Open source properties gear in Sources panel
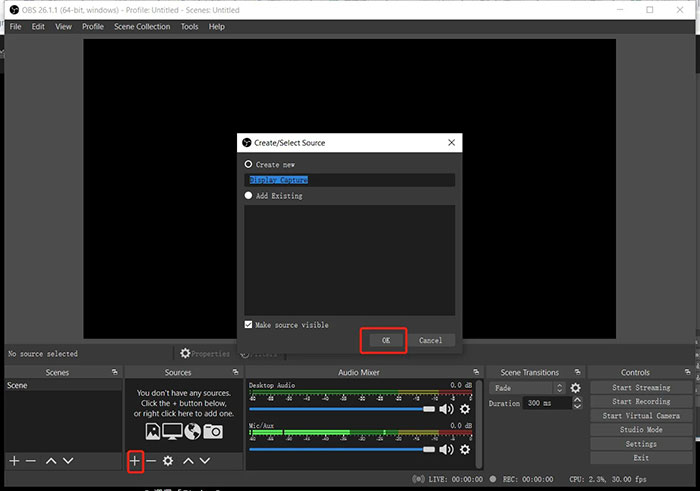700x491 pixels. [168, 461]
